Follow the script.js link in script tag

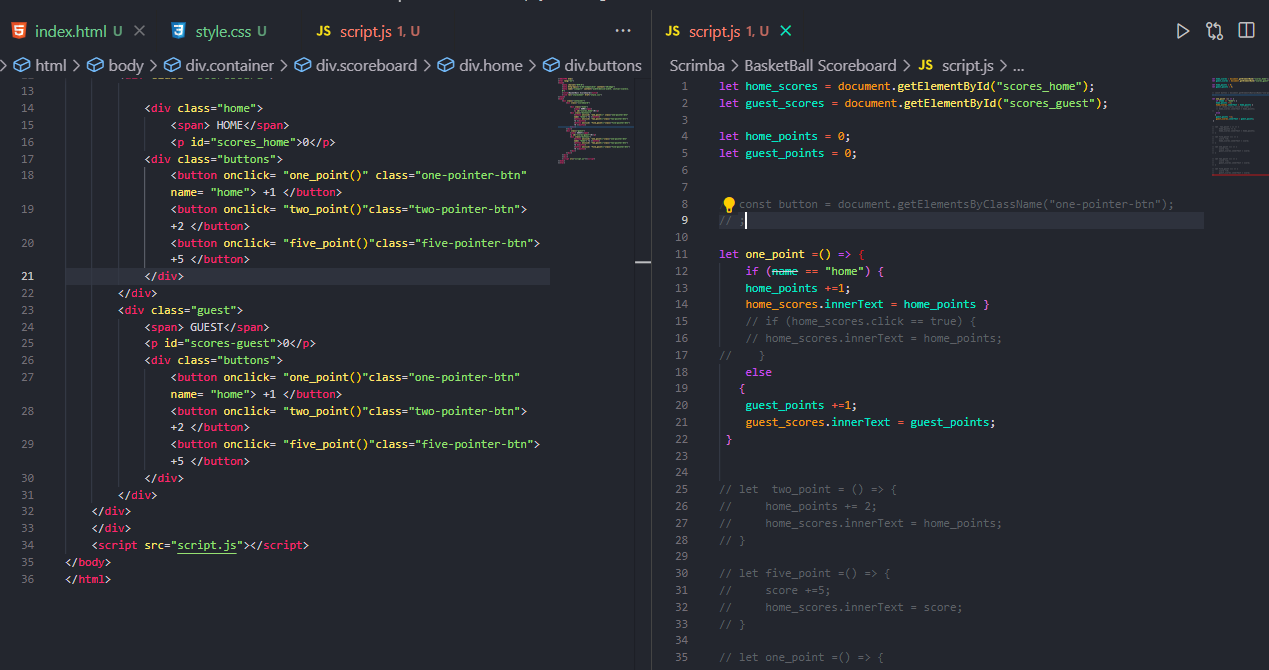206,545
